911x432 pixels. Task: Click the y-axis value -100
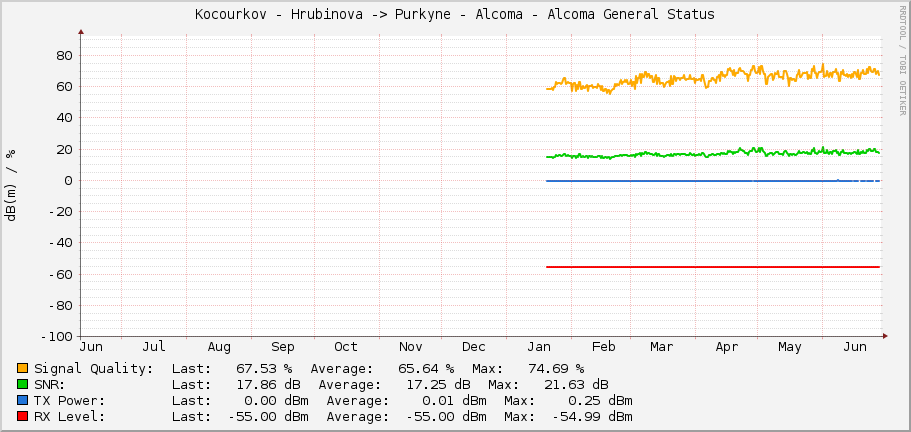56,337
